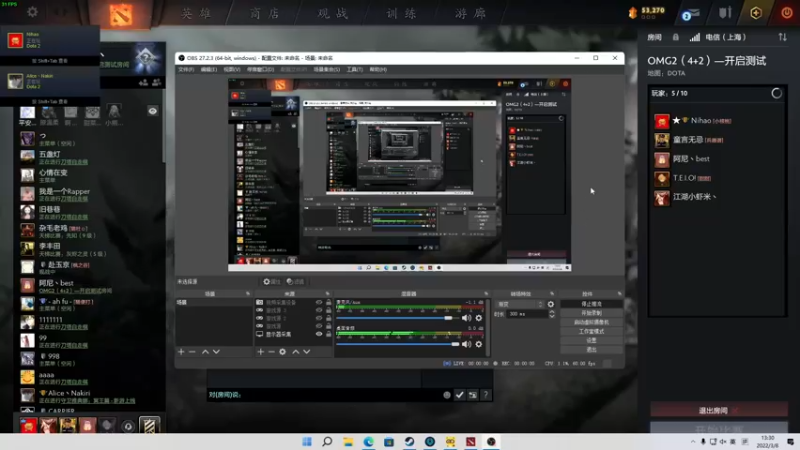Toggle the friends list eye visibility icon
Screen dimensions: 800x450
pyautogui.click(x=153, y=111)
